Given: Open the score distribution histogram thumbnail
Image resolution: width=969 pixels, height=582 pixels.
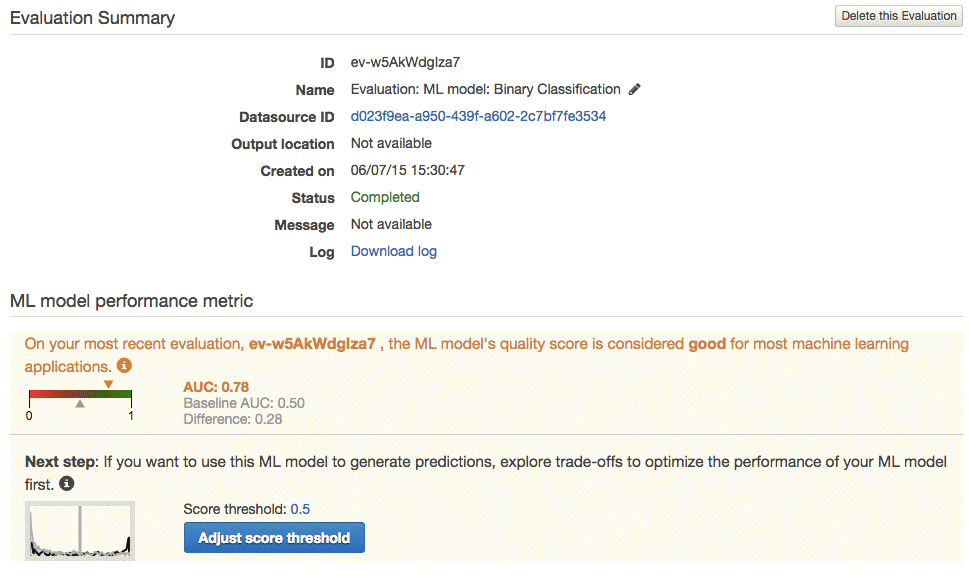Looking at the screenshot, I should 80,531.
